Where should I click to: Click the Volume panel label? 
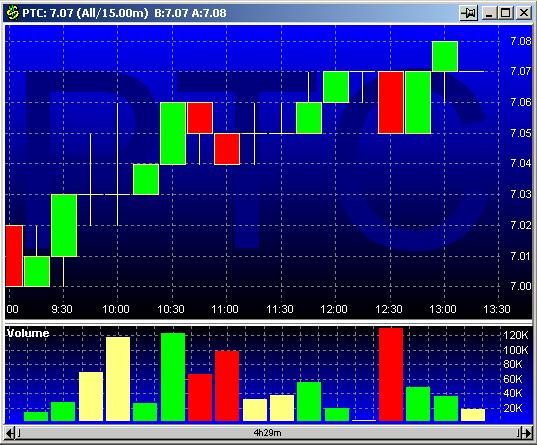pyautogui.click(x=28, y=333)
